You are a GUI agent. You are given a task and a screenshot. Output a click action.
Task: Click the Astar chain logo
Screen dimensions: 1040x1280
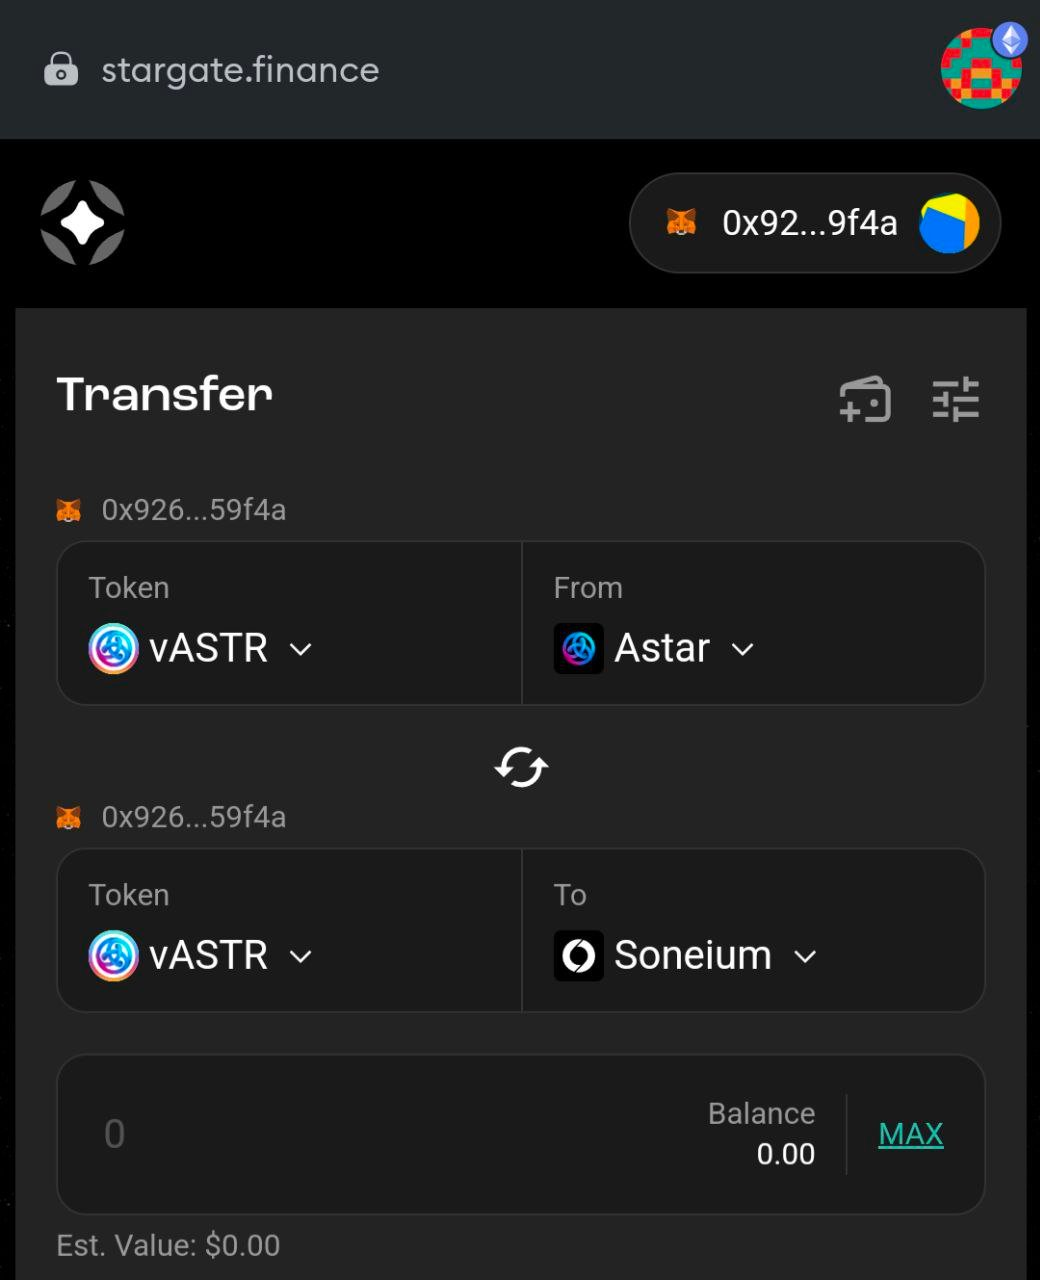[x=579, y=648]
